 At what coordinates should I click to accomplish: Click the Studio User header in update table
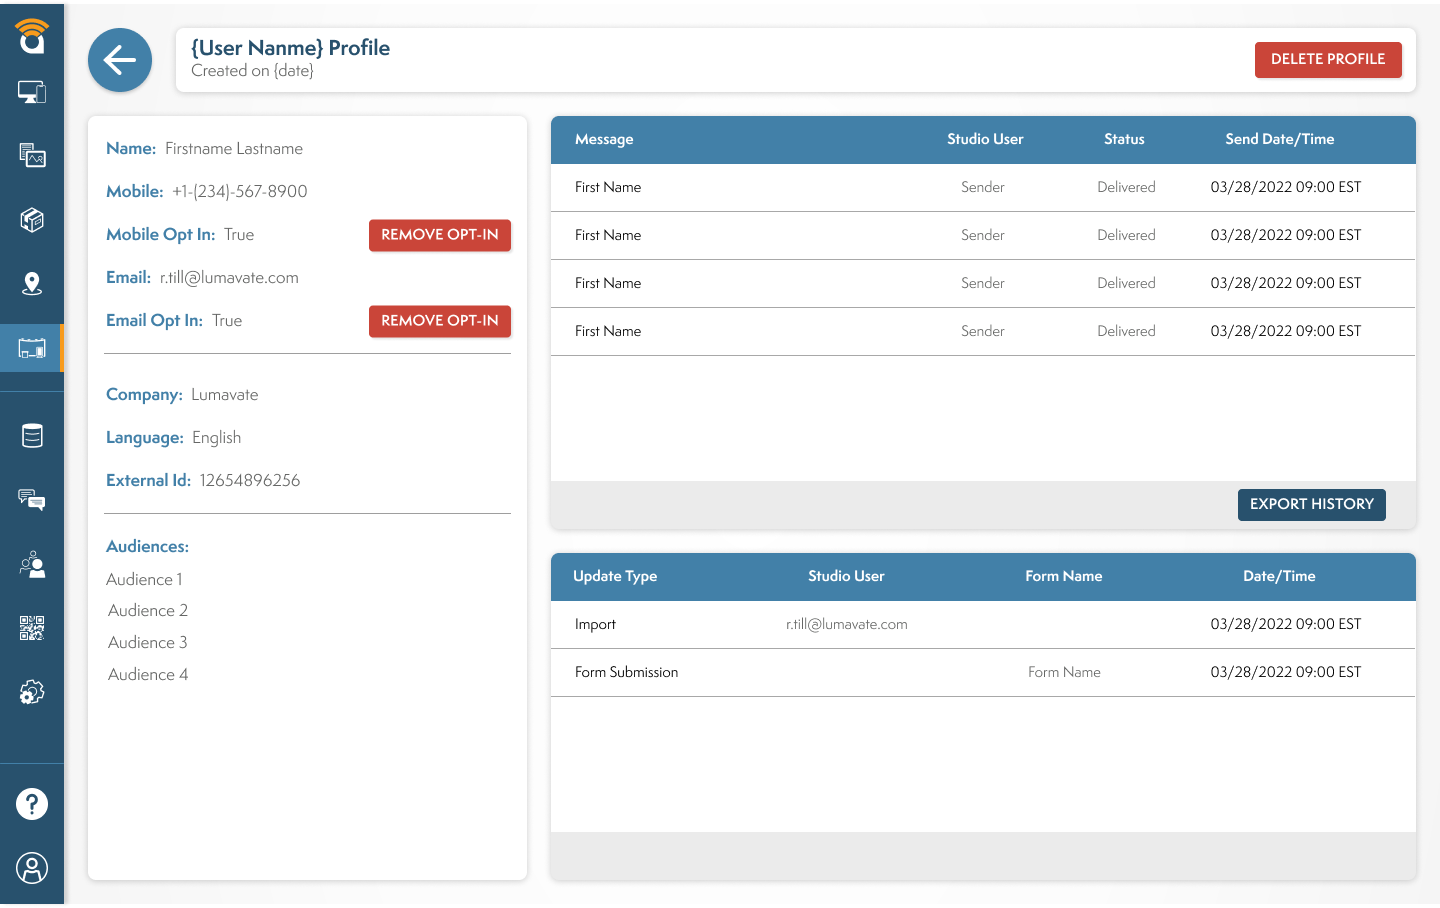(846, 576)
